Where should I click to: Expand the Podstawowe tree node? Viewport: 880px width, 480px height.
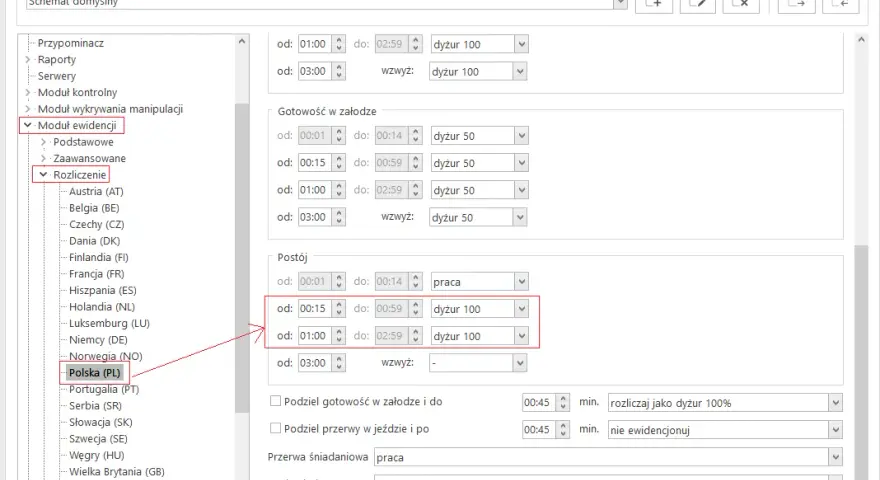pos(43,142)
